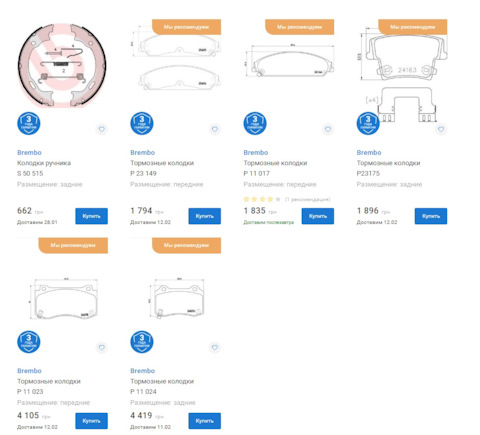Favorite the P 11 024 brake pads
The image size is (480, 435).
pyautogui.click(x=215, y=347)
